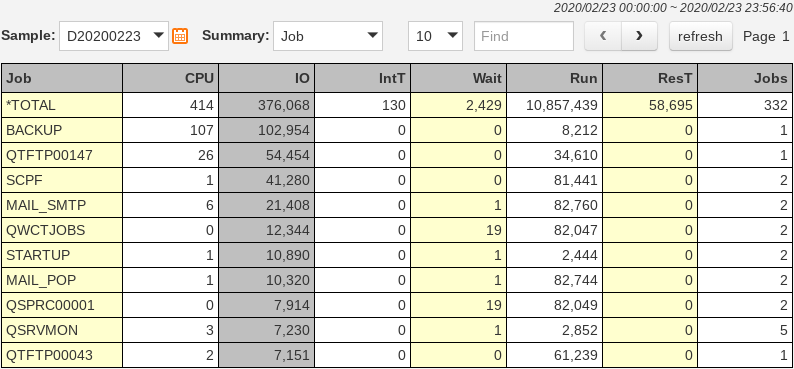
Task: Open the orange calendar date picker
Action: (x=180, y=36)
